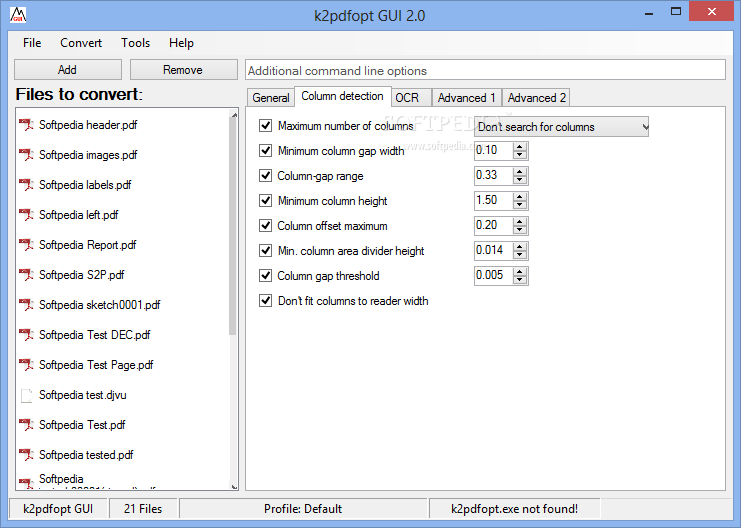This screenshot has width=741, height=528.
Task: Click the PDF icon beside Softpedia labels.pdf
Action: 26,185
